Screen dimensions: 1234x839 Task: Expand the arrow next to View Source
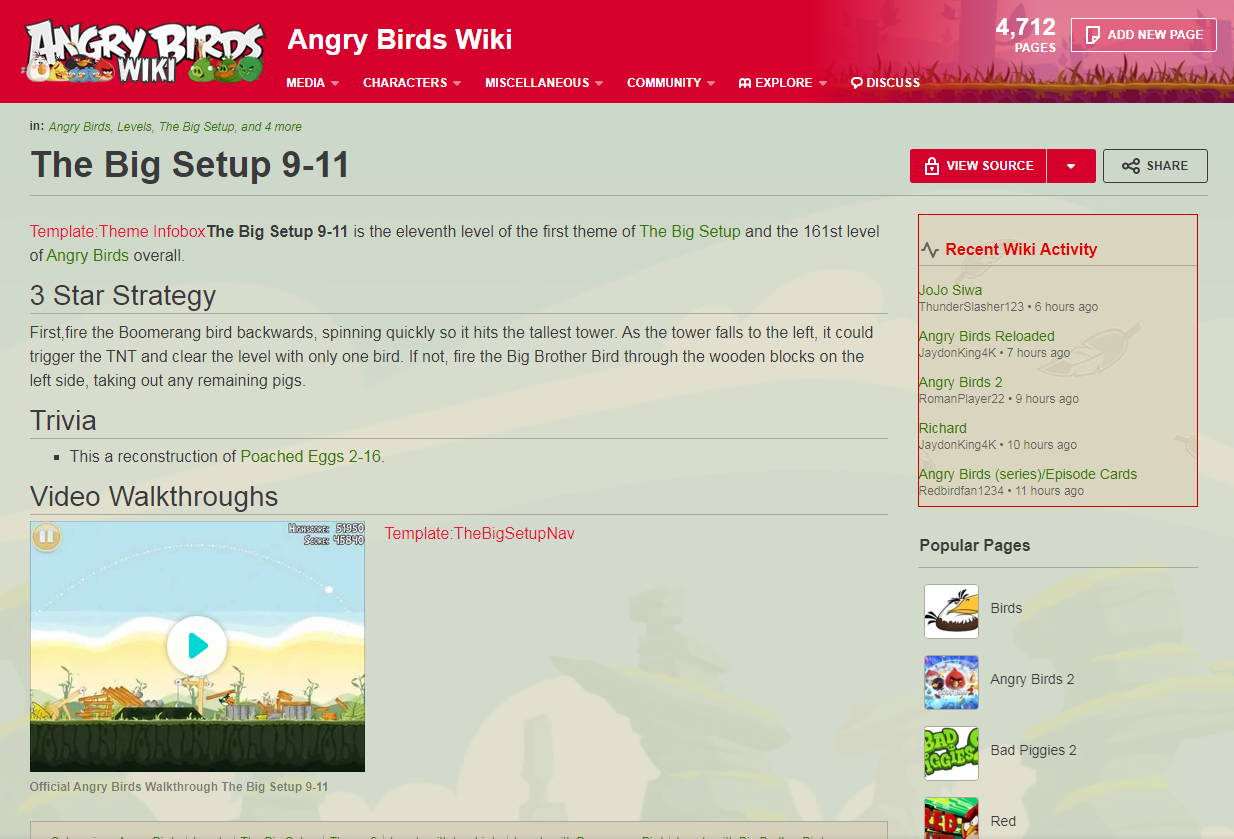click(1071, 166)
